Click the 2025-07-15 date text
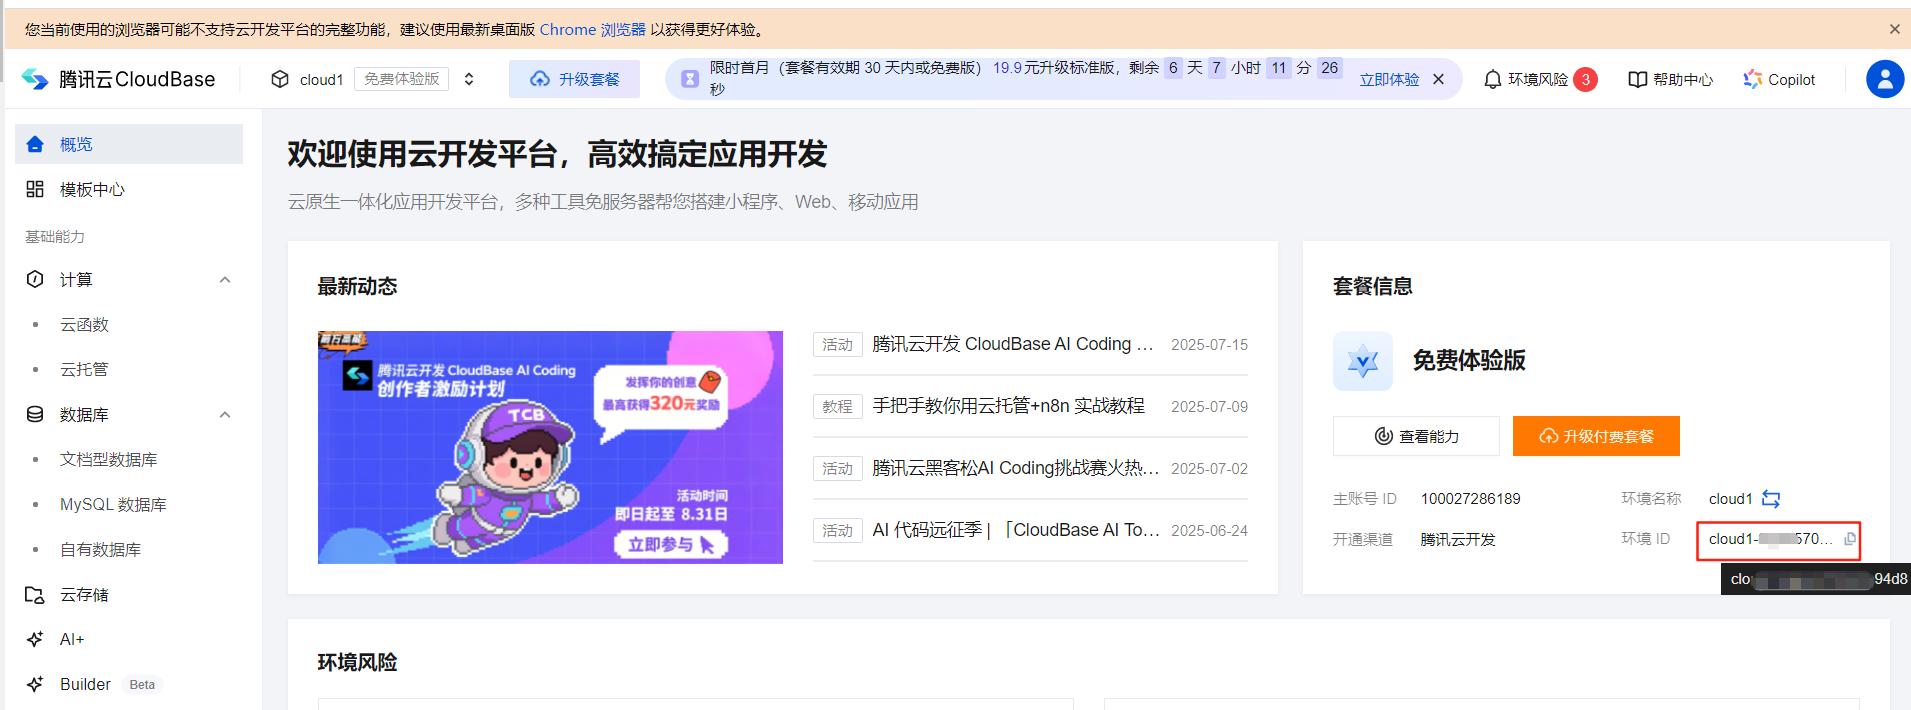 click(1209, 344)
